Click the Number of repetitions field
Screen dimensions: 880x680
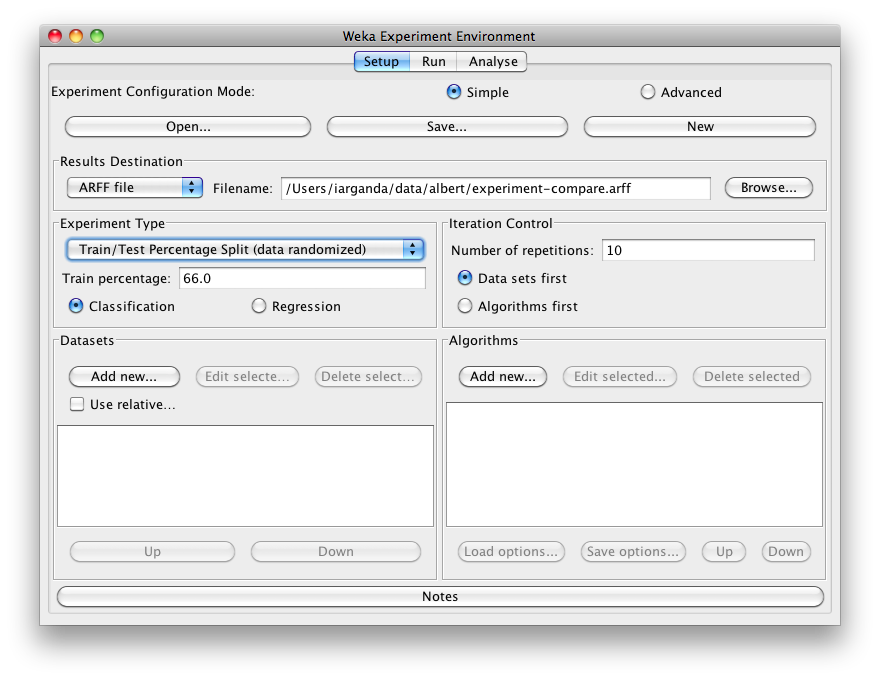[708, 250]
